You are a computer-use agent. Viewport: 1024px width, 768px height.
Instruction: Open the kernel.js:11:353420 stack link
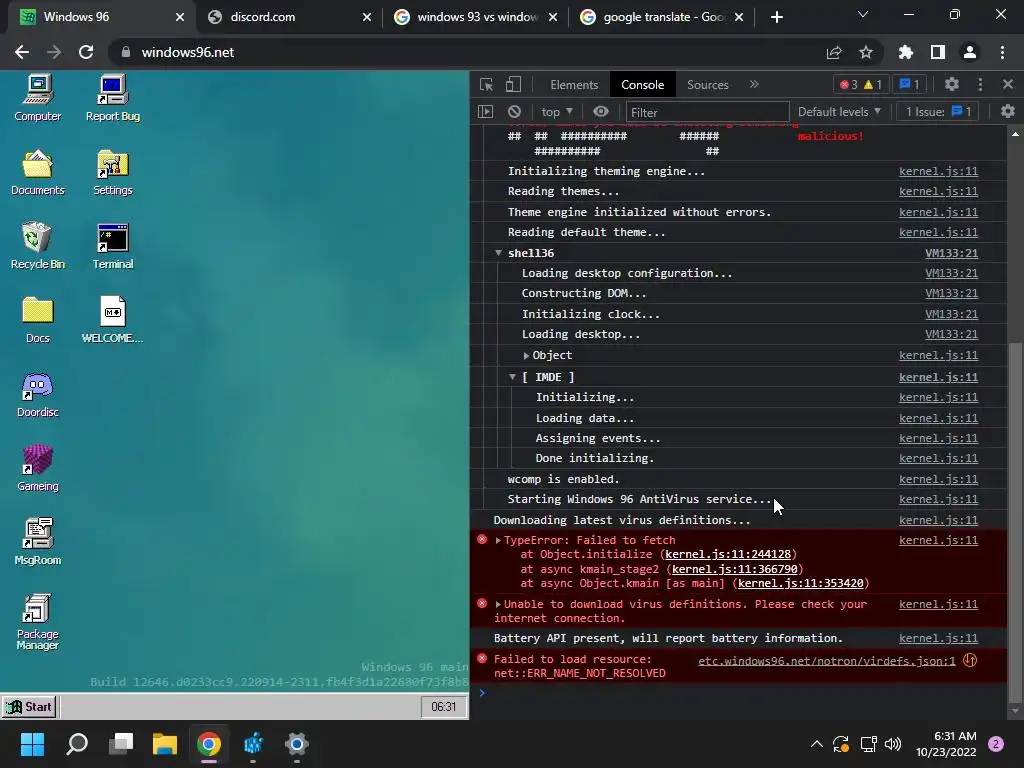801,583
